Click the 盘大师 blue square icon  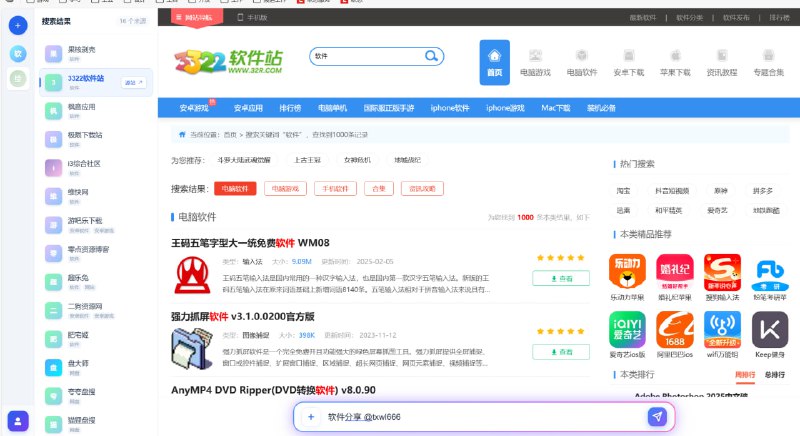(x=54, y=368)
